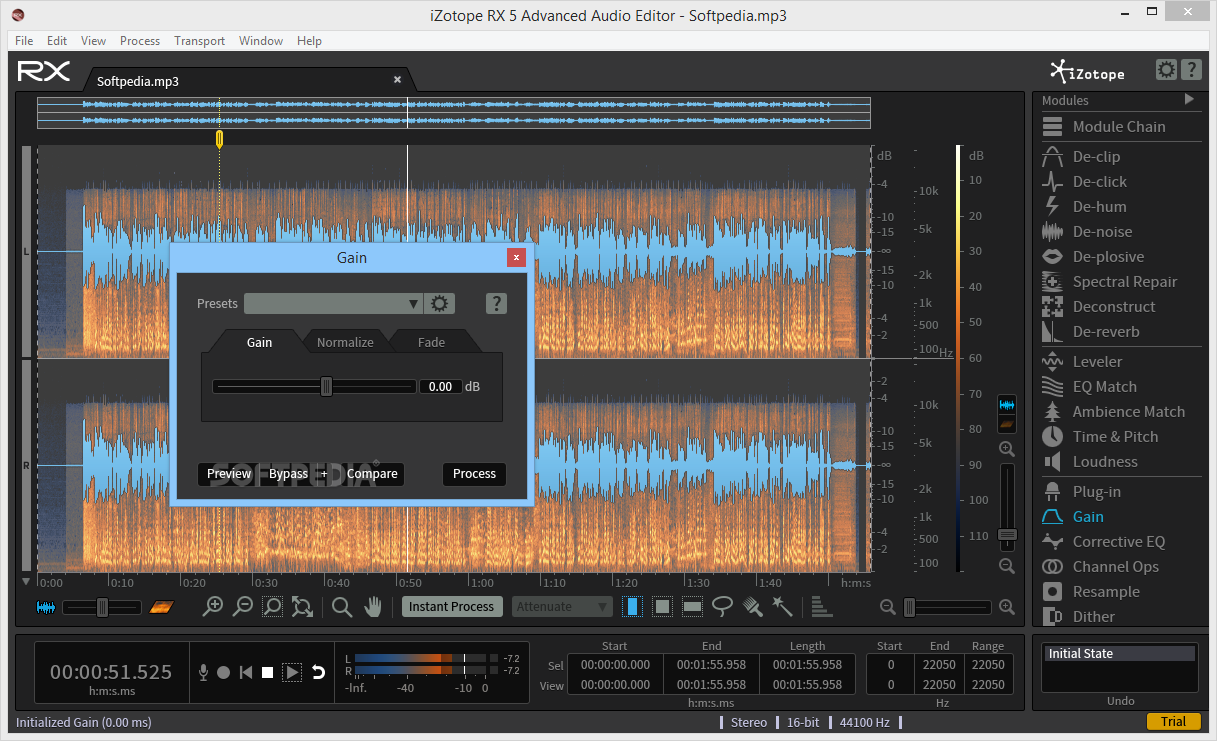The image size is (1217, 741).
Task: Select the grab hand tool
Action: point(373,606)
